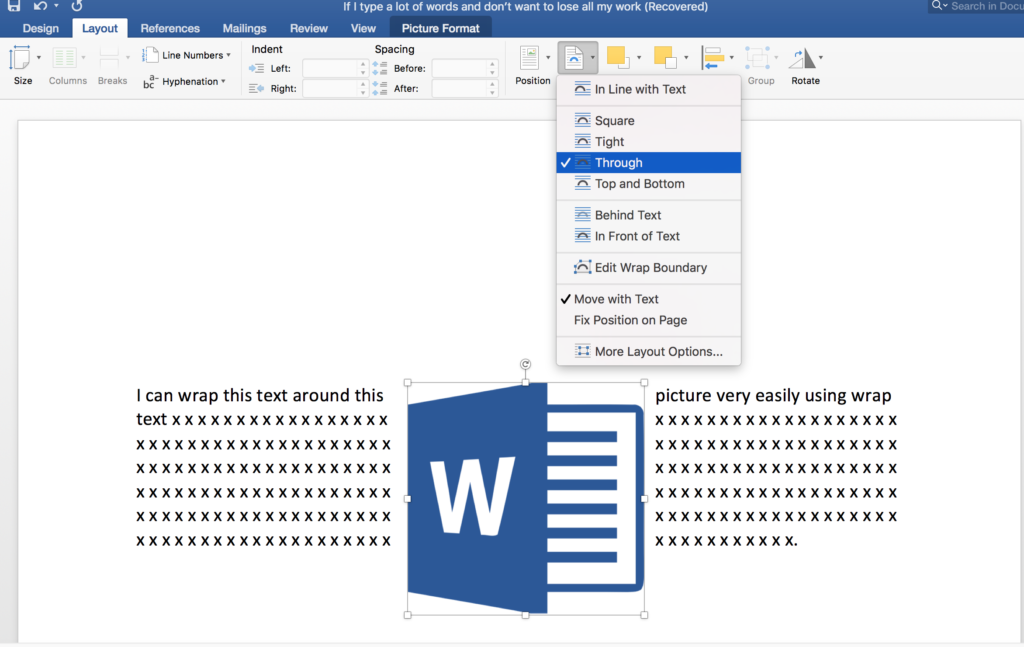
Task: Click the Redo/Repeat arrow icon
Action: point(76,6)
